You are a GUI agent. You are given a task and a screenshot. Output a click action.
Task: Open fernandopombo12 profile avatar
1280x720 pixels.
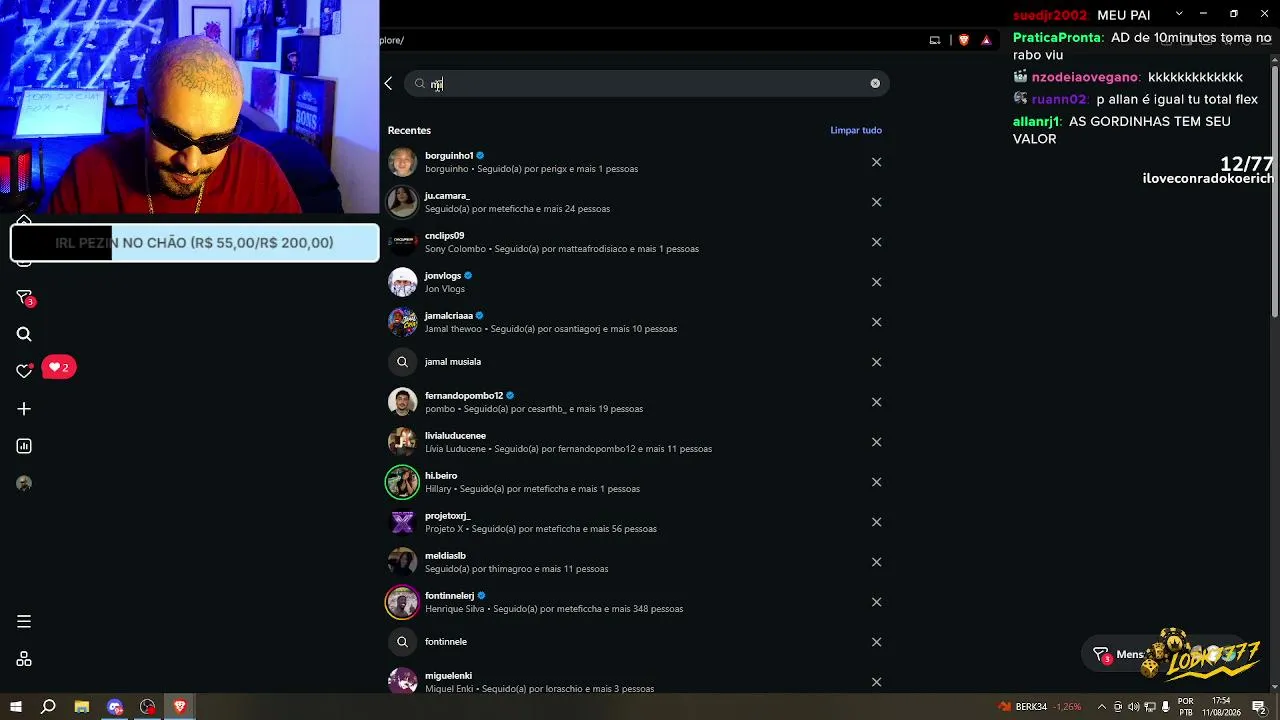(x=402, y=402)
